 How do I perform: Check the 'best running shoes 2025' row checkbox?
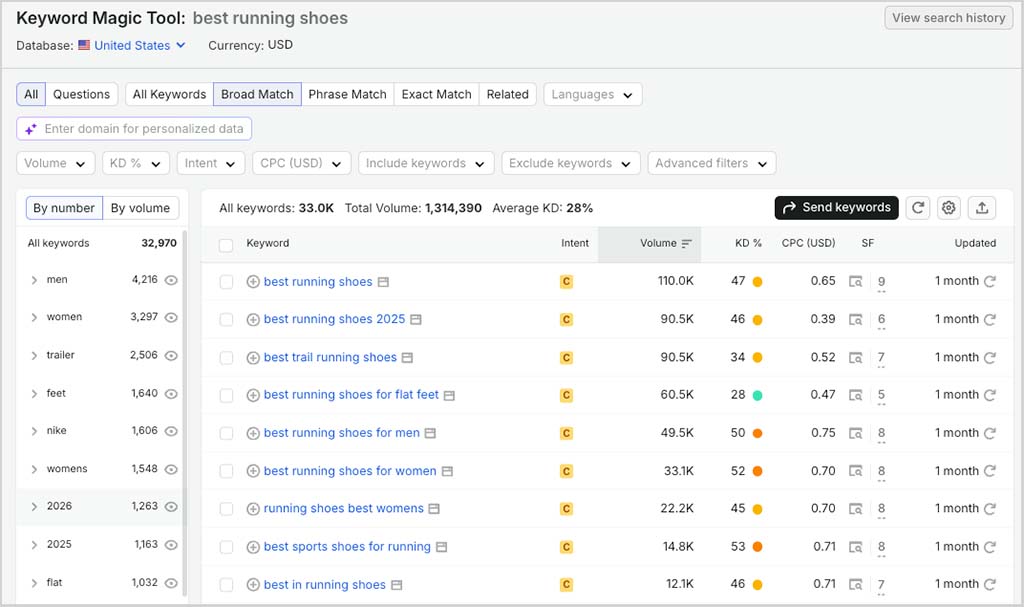coord(226,320)
